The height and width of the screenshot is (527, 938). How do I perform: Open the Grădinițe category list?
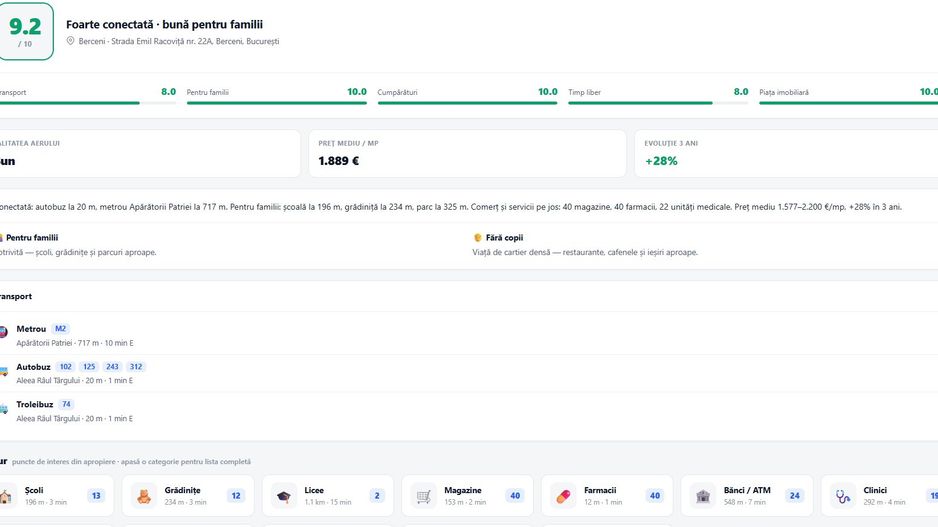click(x=188, y=495)
